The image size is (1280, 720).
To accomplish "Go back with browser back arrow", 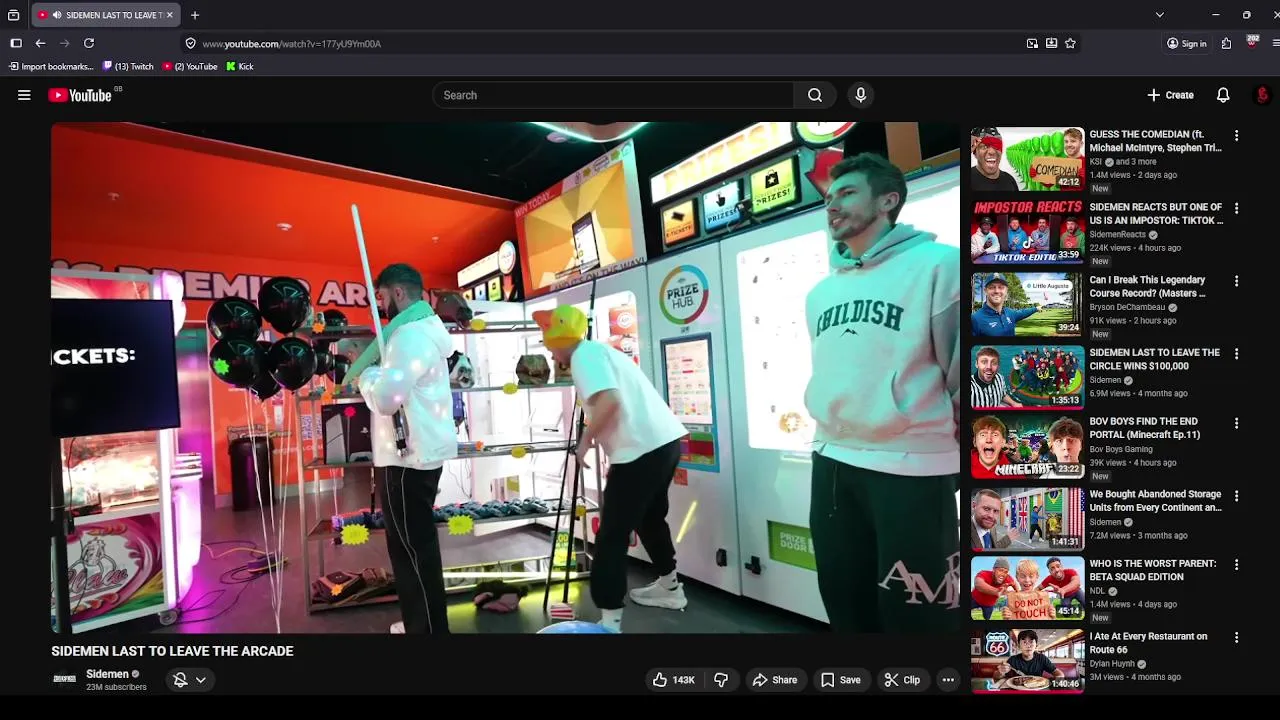I will pyautogui.click(x=40, y=43).
